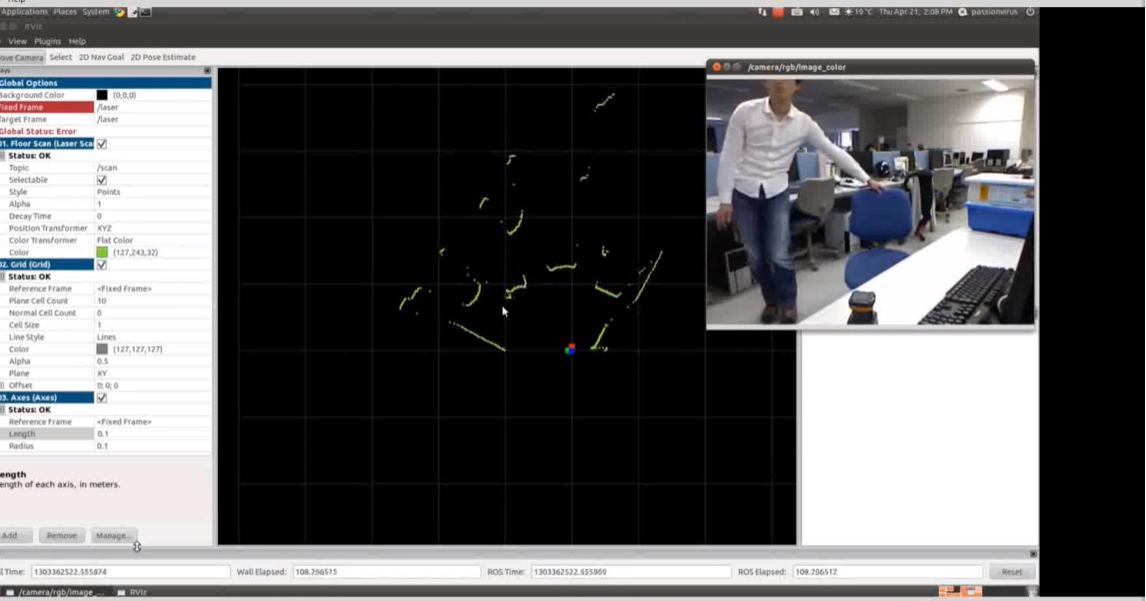
Task: Open the chat status icon beside passionvirus
Action: [x=963, y=12]
